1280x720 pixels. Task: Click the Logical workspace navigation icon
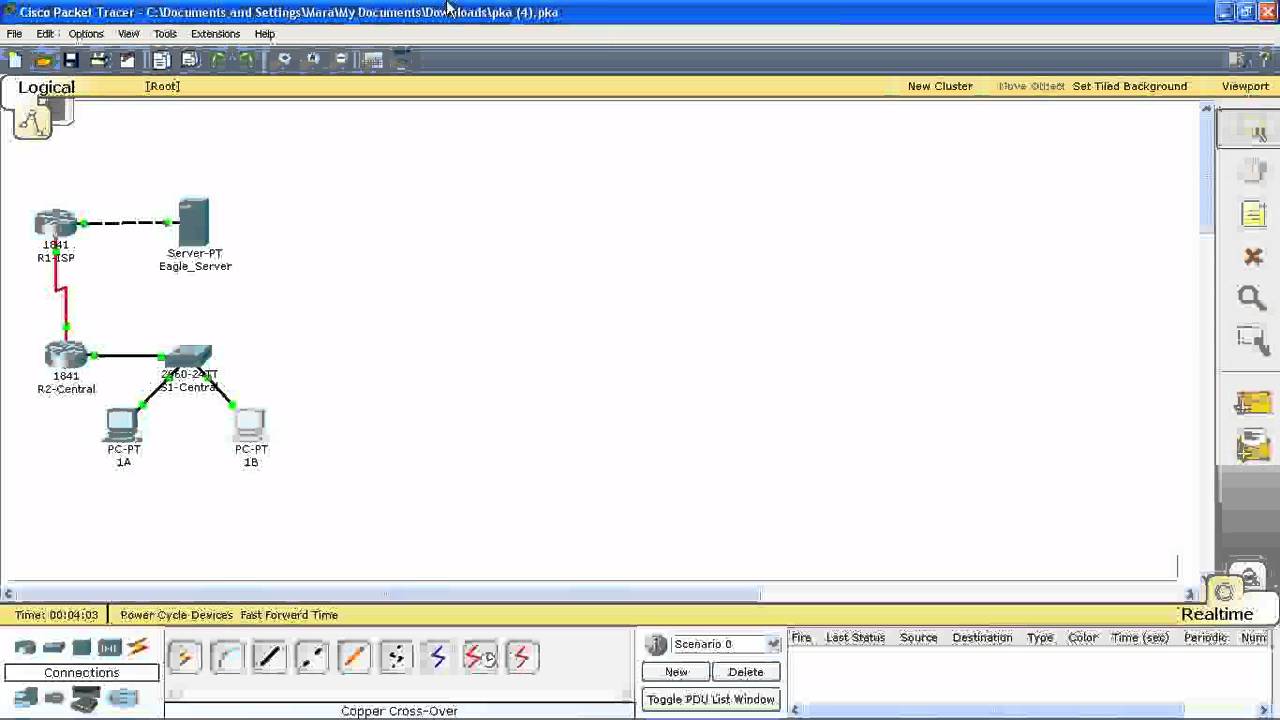pyautogui.click(x=32, y=122)
